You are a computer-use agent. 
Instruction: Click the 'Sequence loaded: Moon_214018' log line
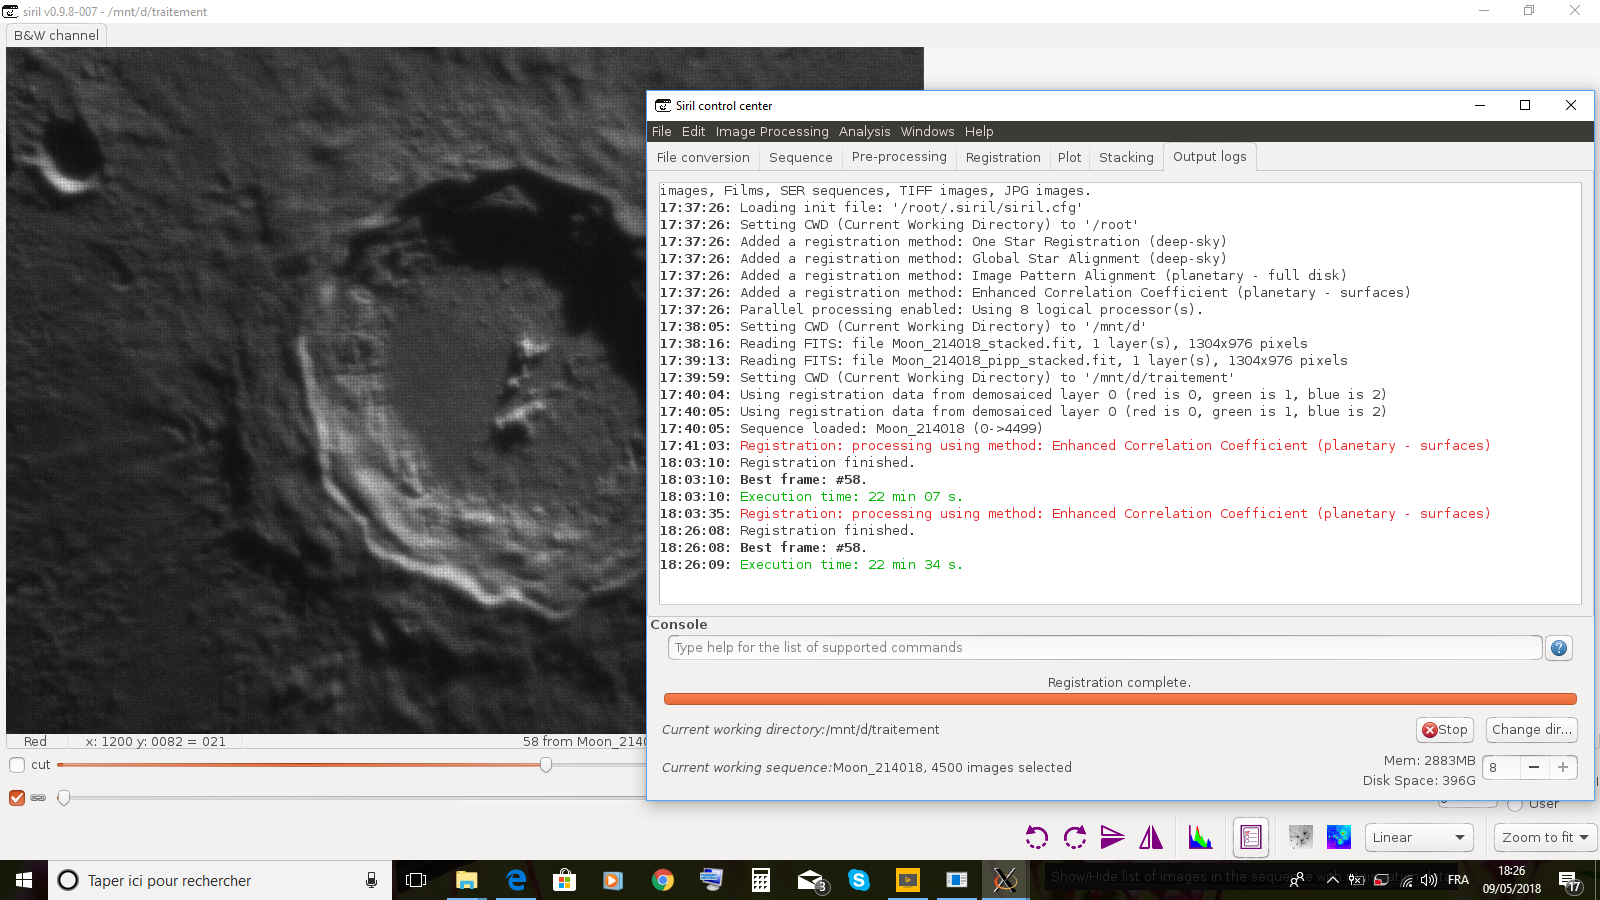851,429
